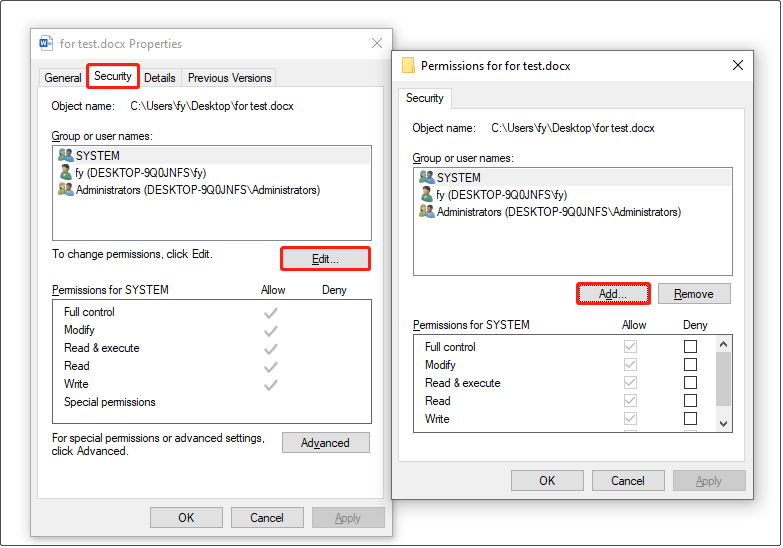Close the Properties window
This screenshot has height=548, width=783.
pos(377,43)
